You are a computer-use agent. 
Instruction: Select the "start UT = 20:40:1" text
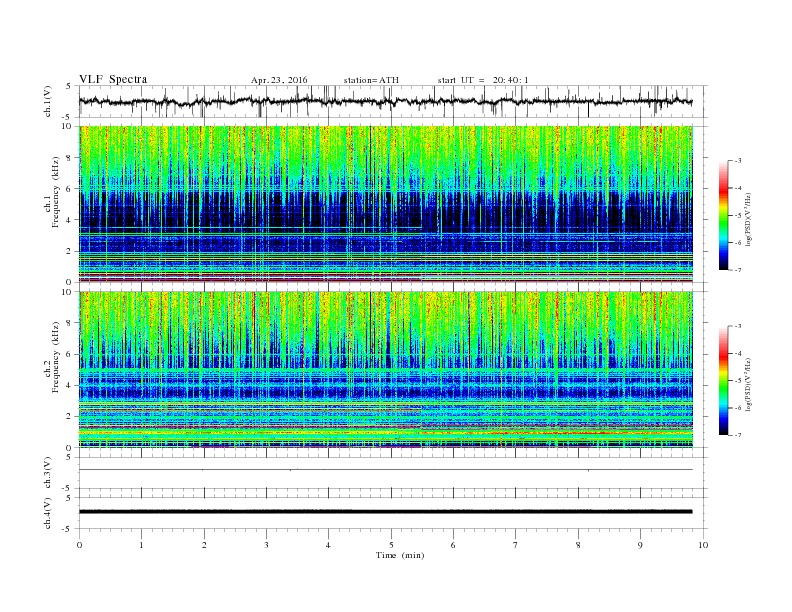coord(483,80)
